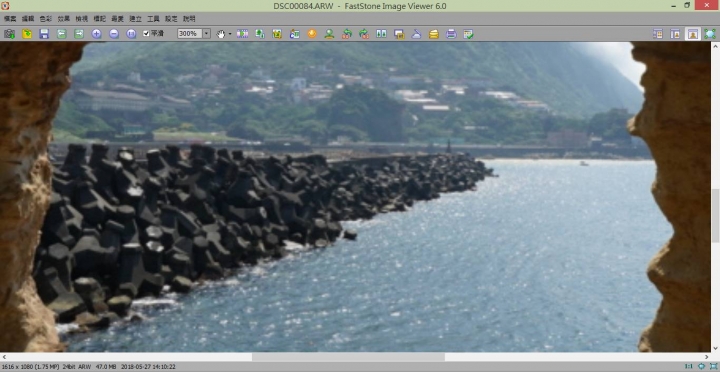Screen dimensions: 720x372
Task: Open the draw board text icon
Action: coord(294,34)
